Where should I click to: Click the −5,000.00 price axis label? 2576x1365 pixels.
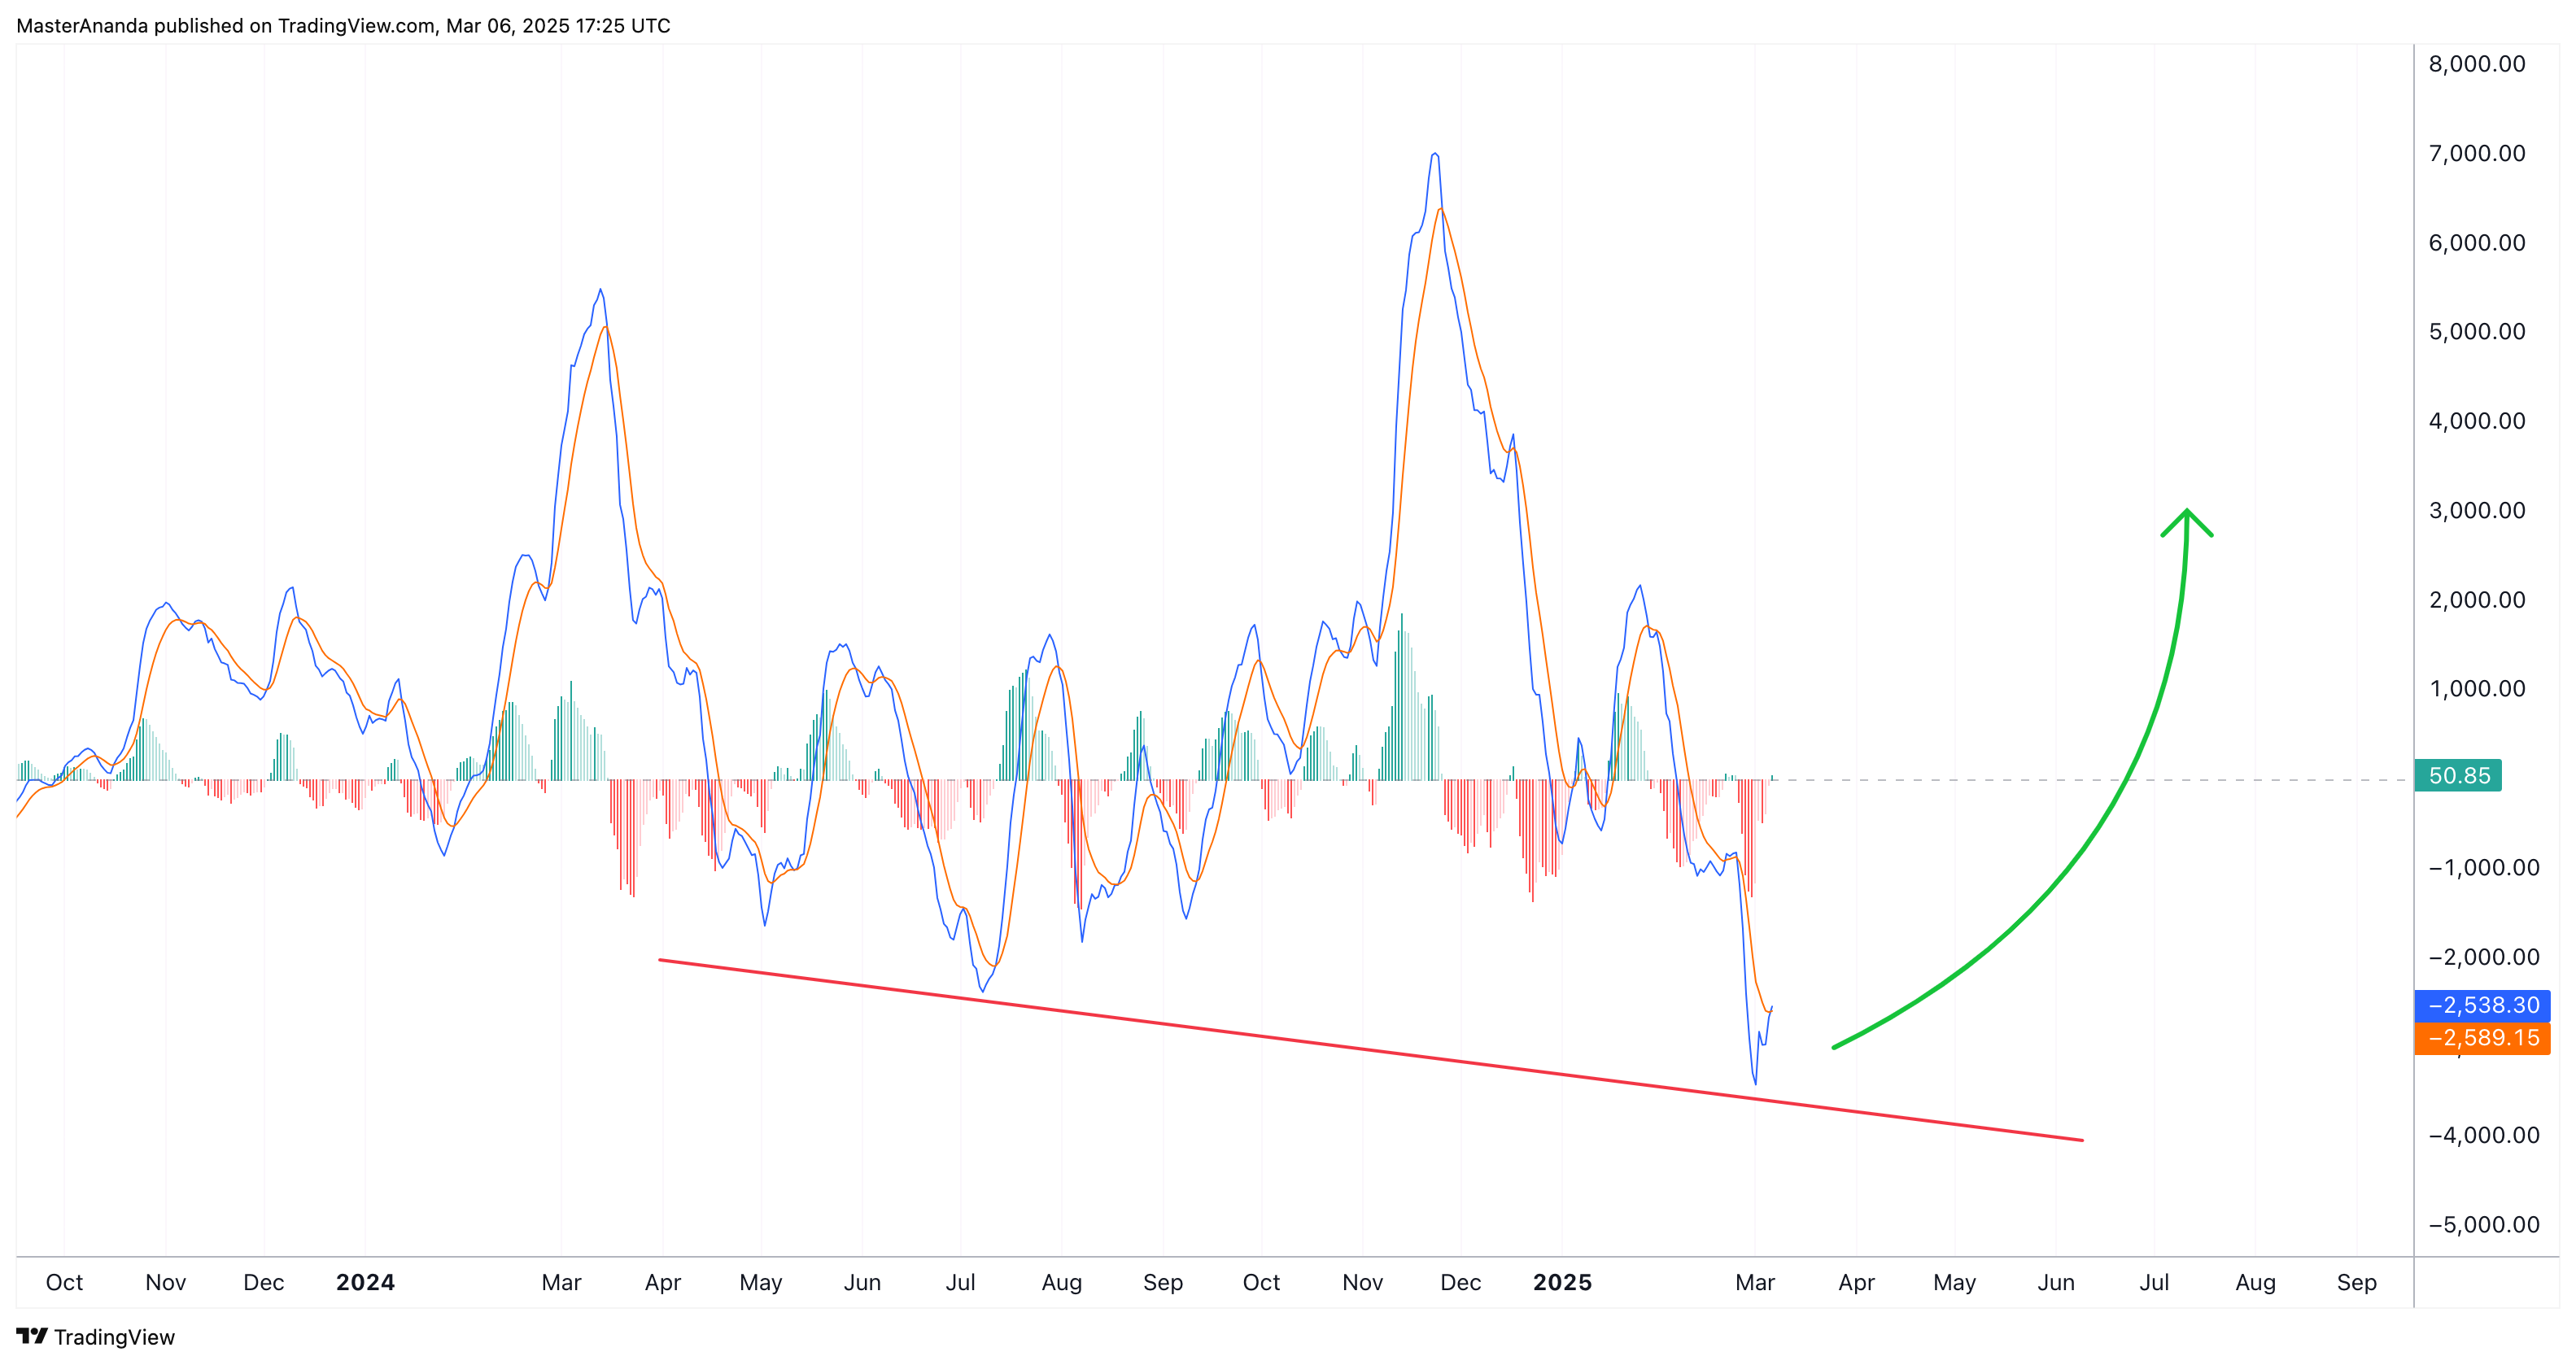tap(2484, 1225)
